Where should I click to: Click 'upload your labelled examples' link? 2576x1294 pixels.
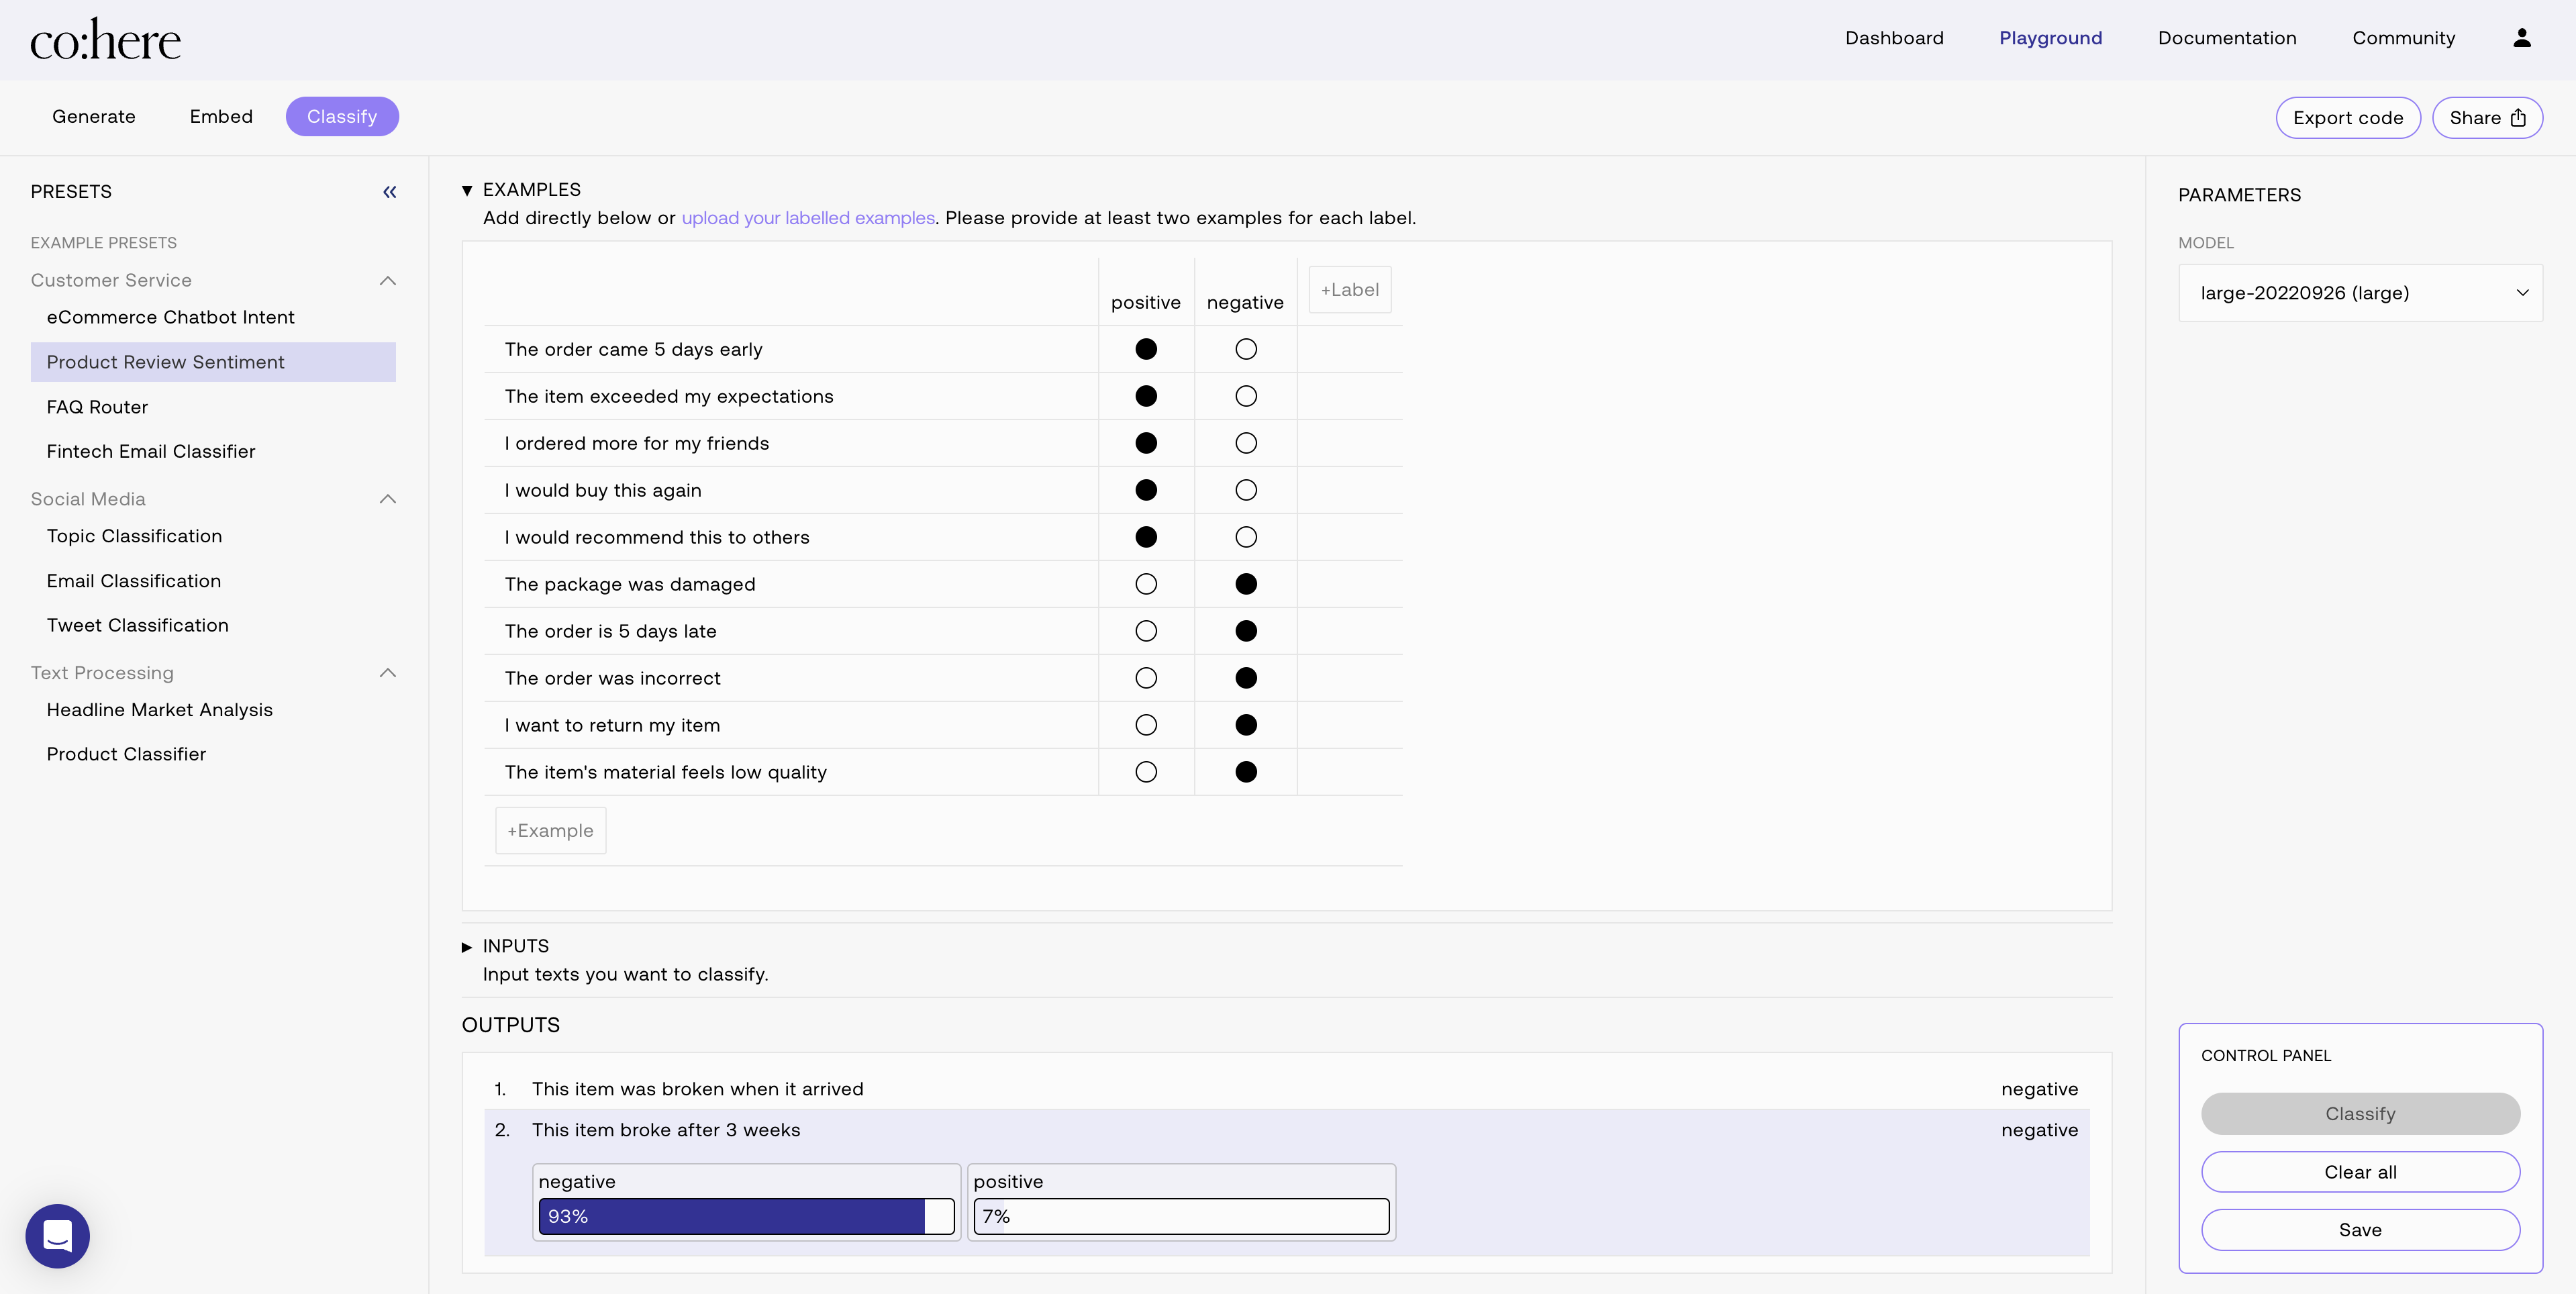(x=807, y=218)
